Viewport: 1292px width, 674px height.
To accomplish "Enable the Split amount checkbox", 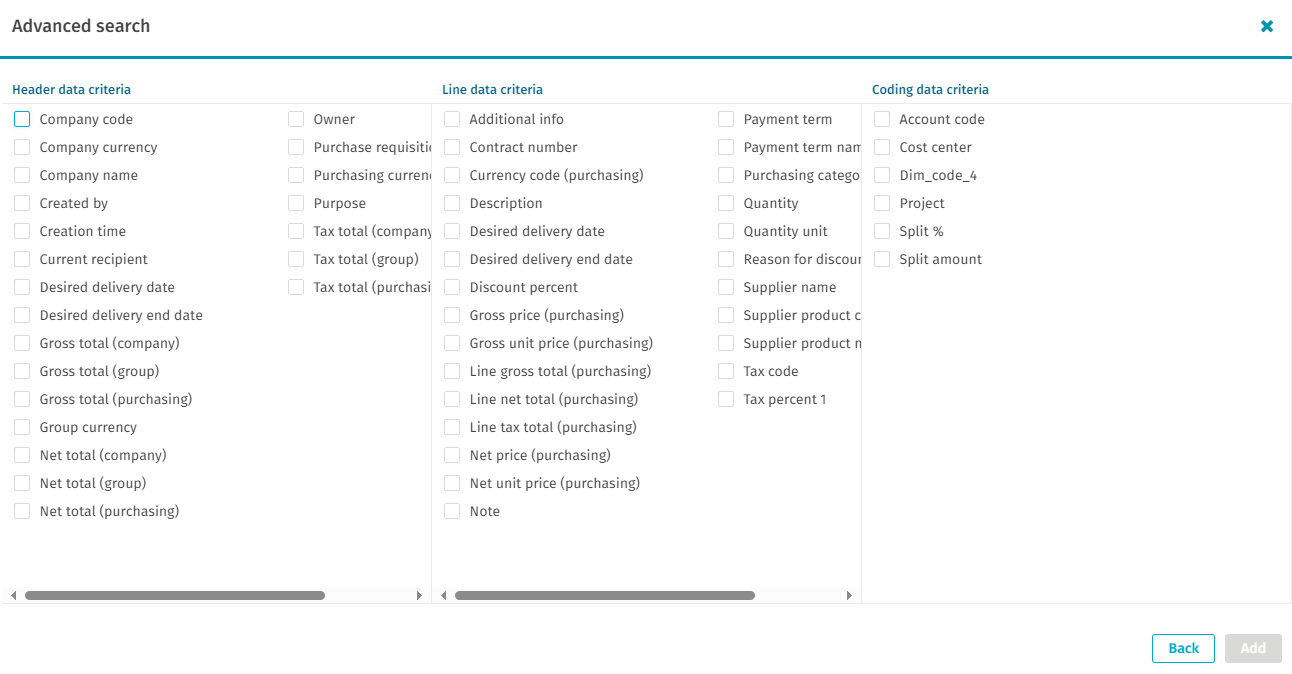I will pos(882,259).
